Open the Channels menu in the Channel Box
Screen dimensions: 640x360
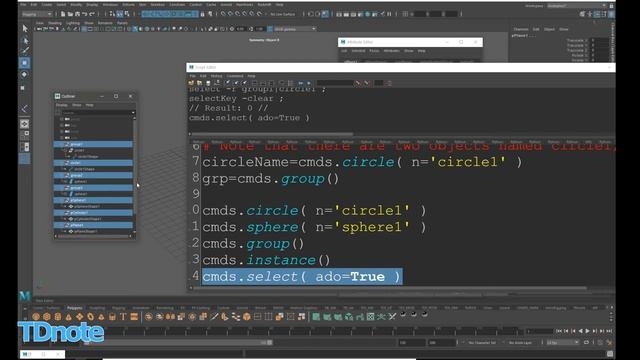click(521, 29)
